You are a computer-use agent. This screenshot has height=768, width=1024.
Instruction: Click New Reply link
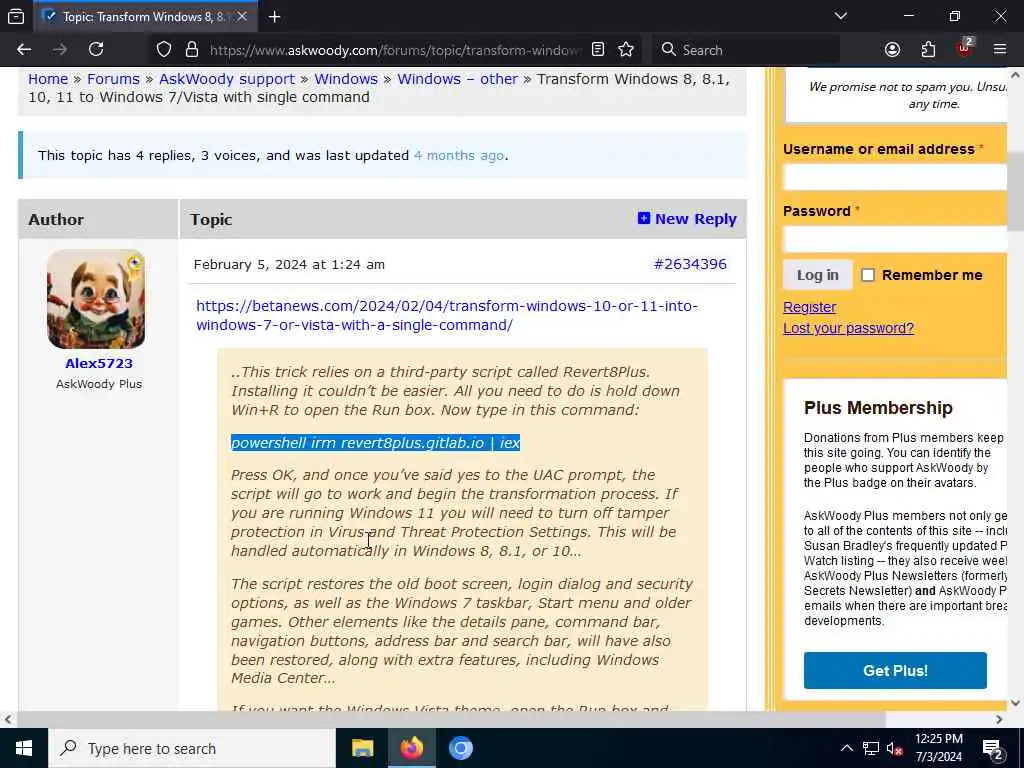pos(687,219)
